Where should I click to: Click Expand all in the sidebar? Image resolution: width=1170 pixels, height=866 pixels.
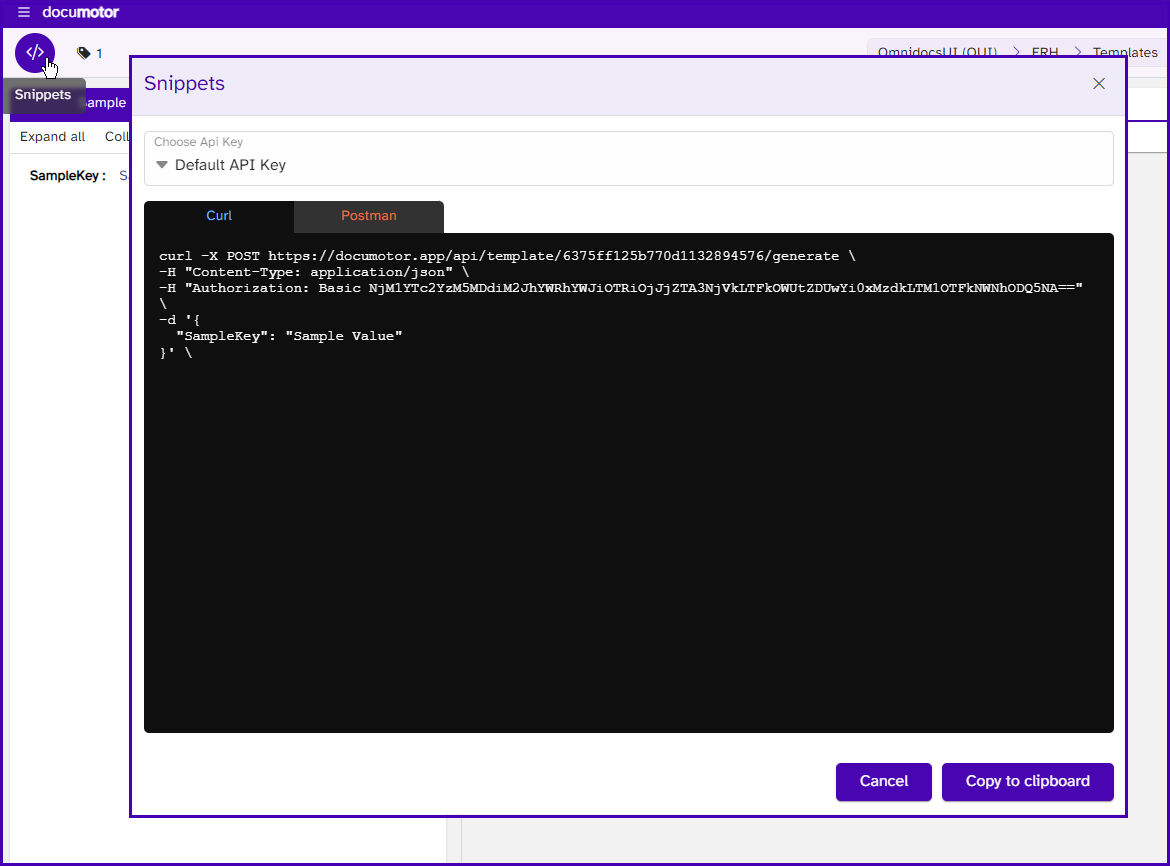pyautogui.click(x=52, y=136)
